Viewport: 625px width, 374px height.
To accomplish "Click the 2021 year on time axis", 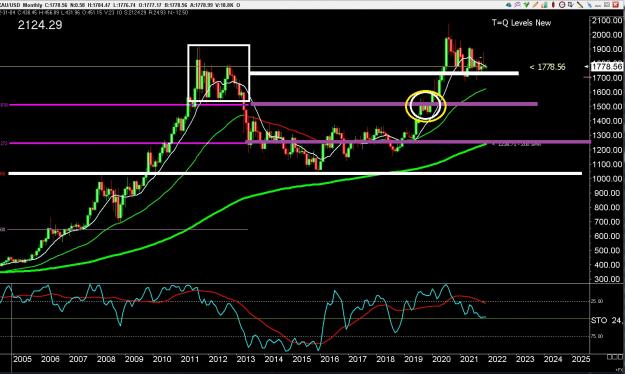I will point(469,359).
